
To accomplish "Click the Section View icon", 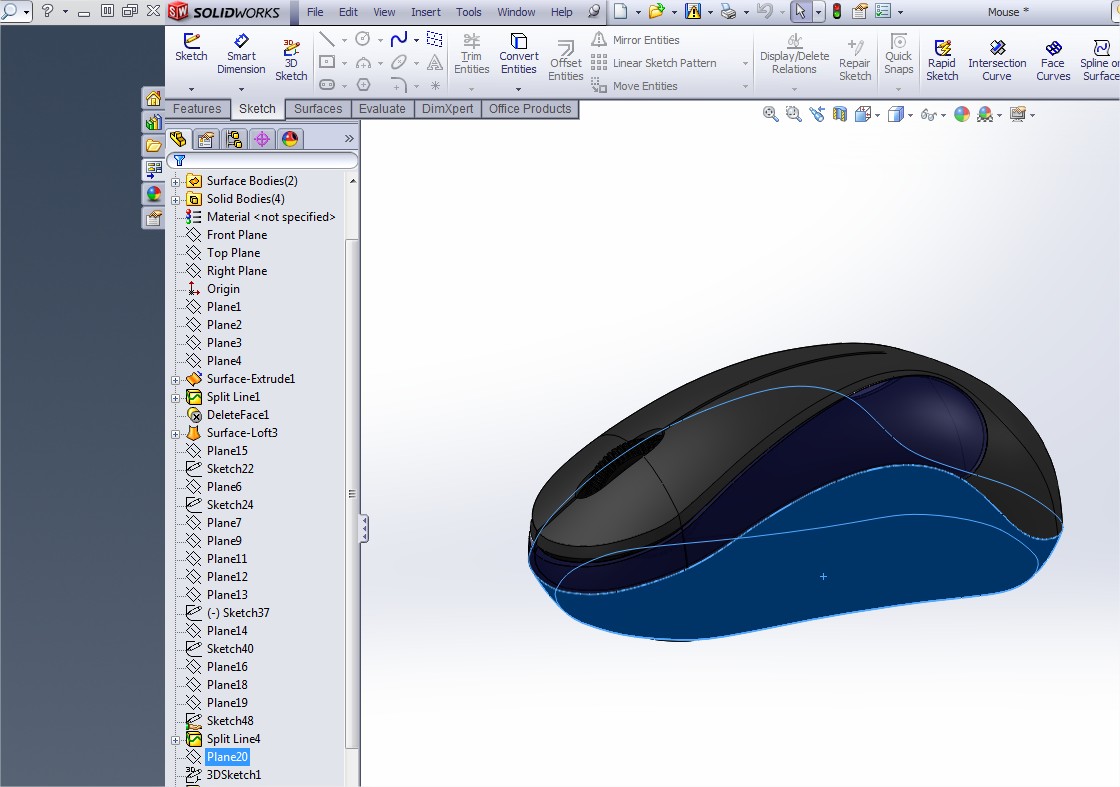I will (839, 114).
